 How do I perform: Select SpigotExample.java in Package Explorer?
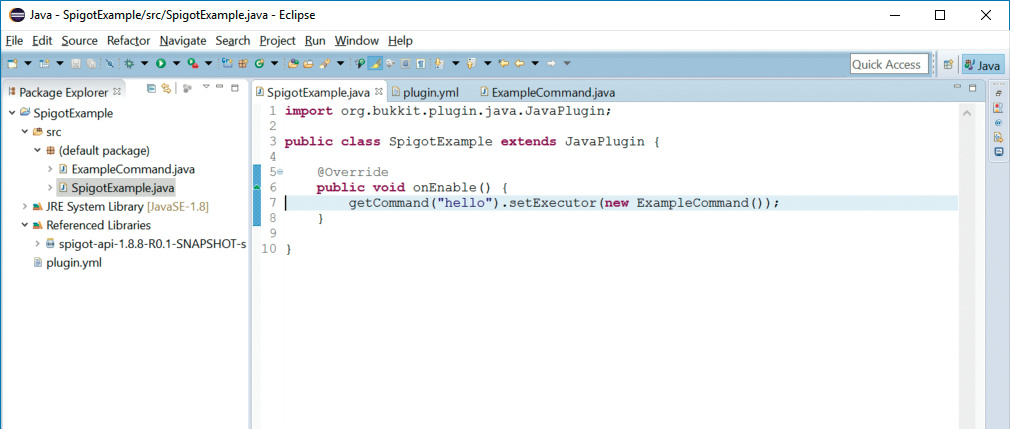116,187
